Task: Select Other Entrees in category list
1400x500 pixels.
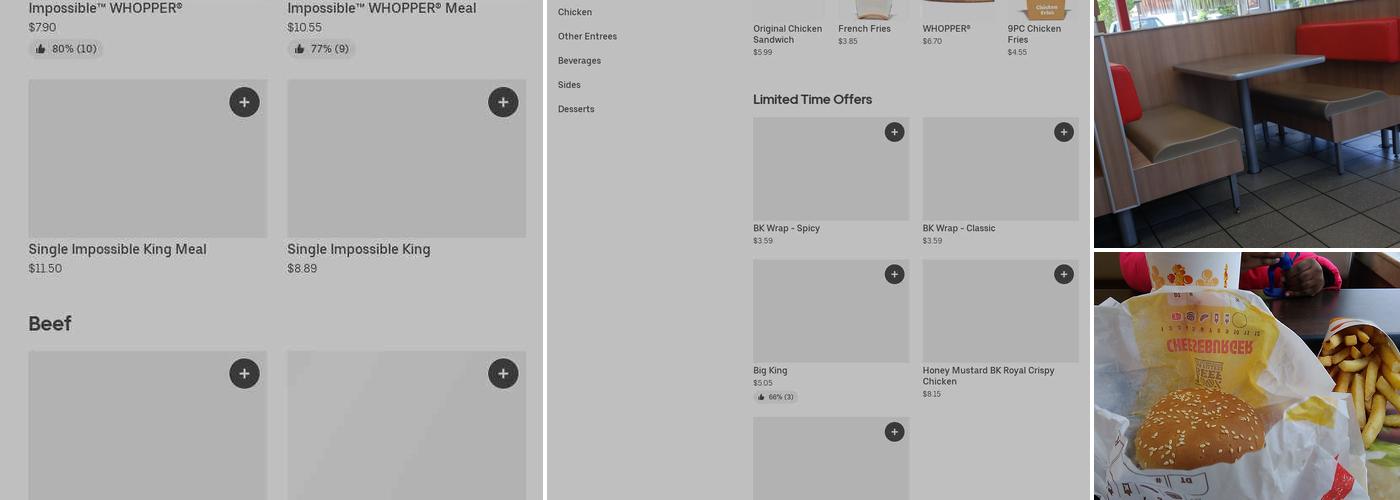Action: [587, 36]
